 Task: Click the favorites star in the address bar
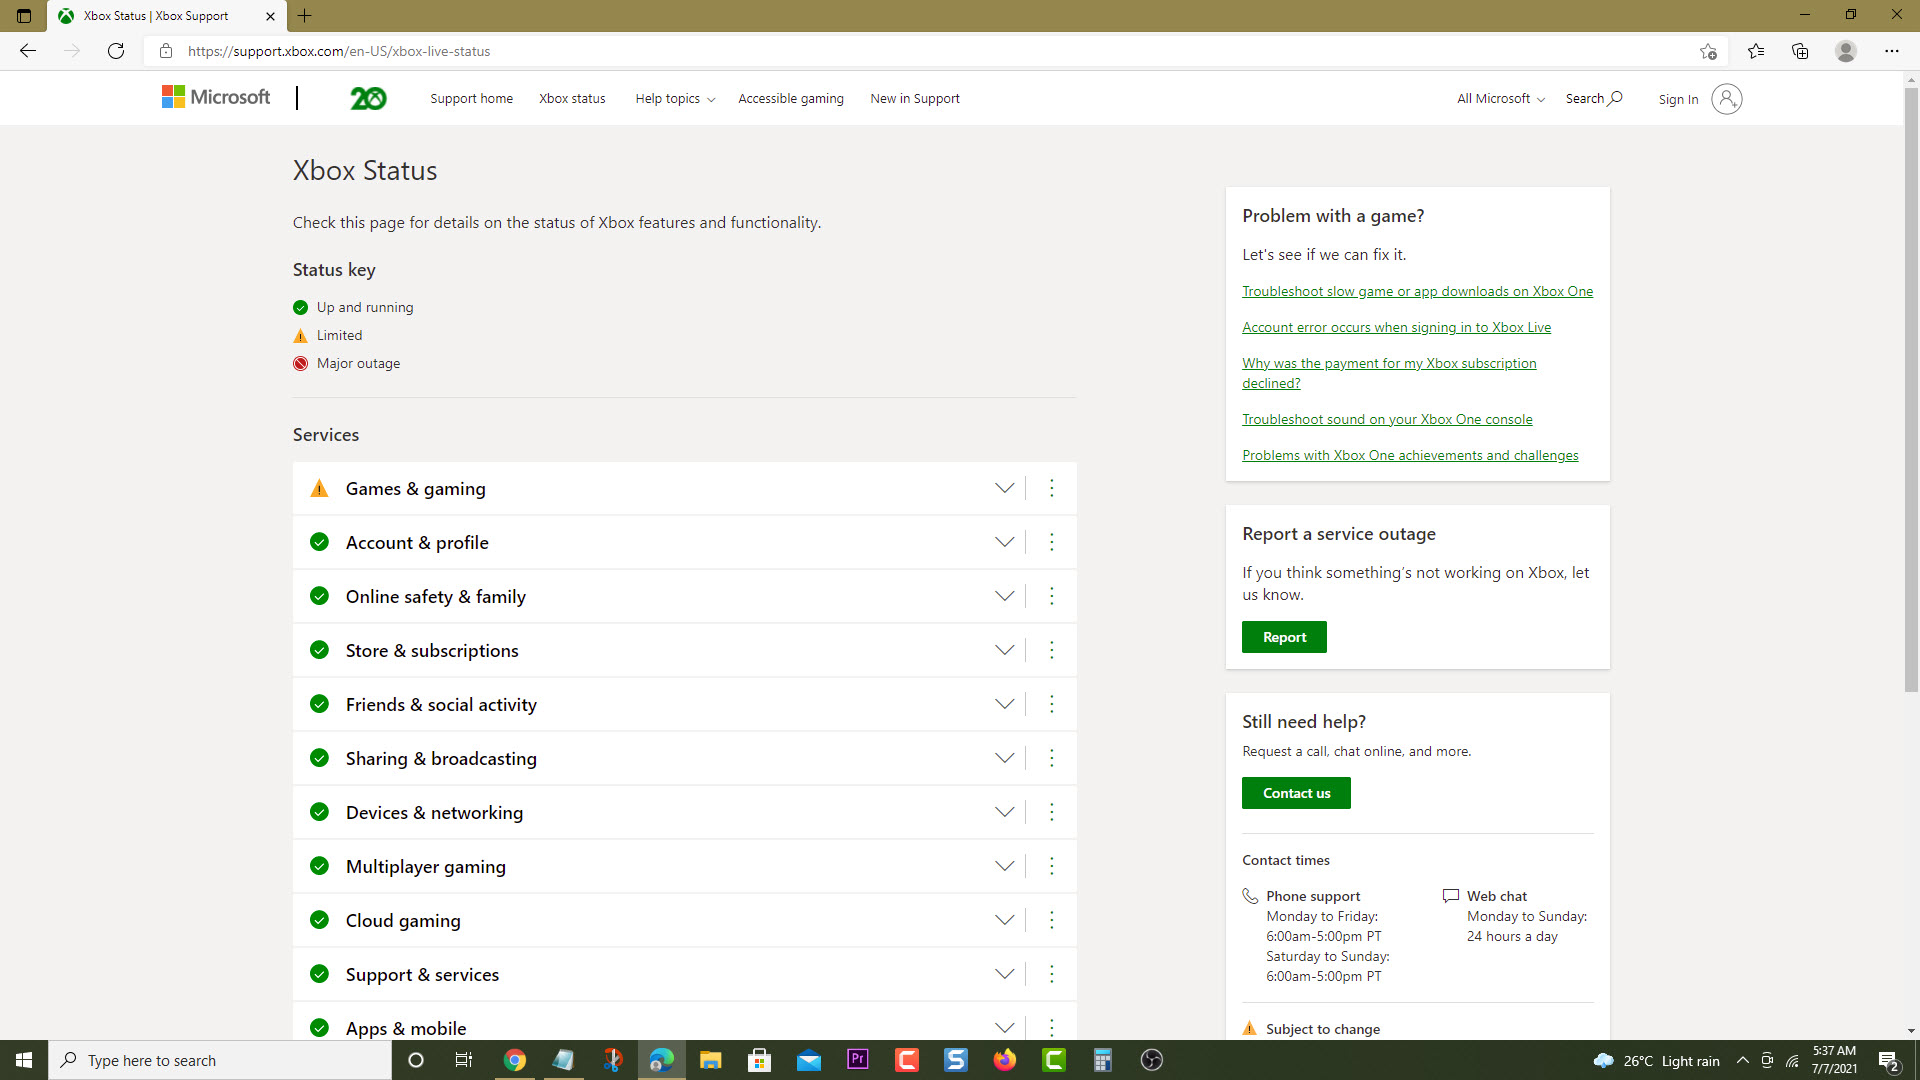1708,51
